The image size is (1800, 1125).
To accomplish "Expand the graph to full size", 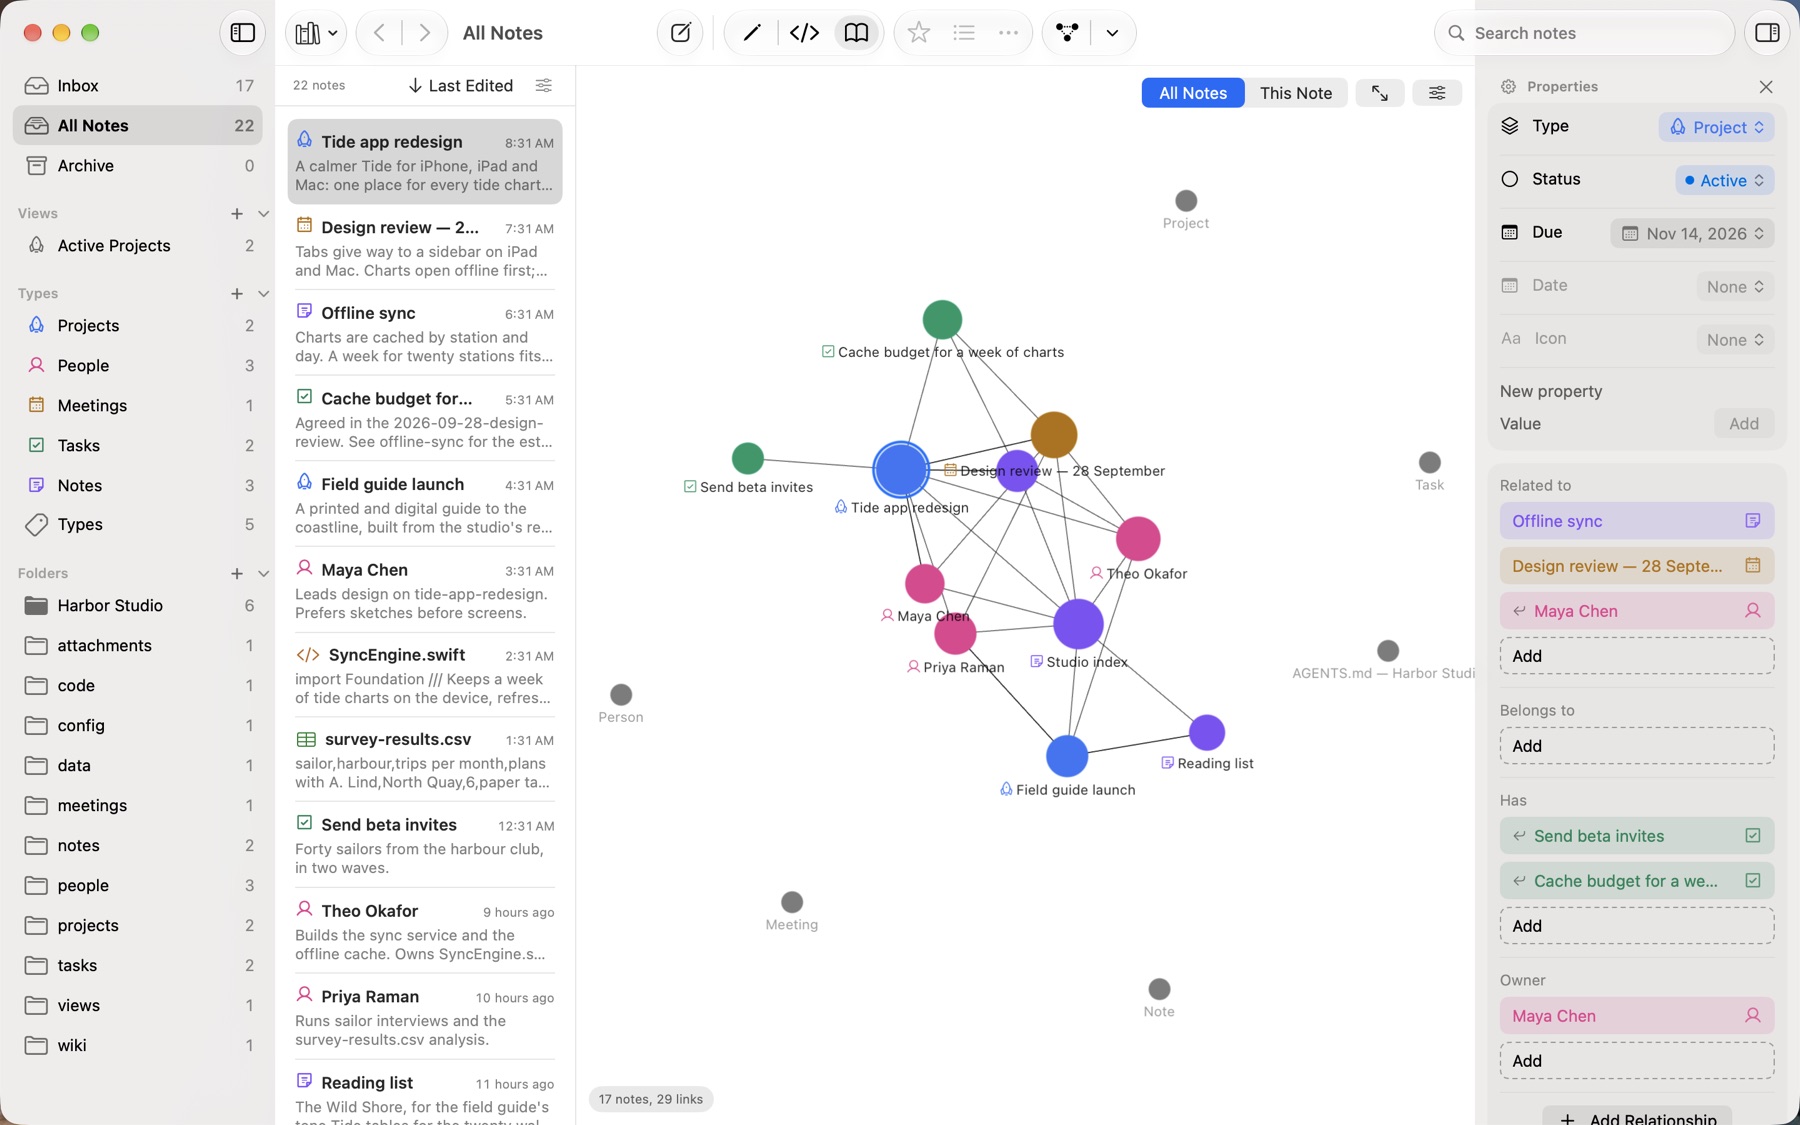I will (x=1379, y=93).
